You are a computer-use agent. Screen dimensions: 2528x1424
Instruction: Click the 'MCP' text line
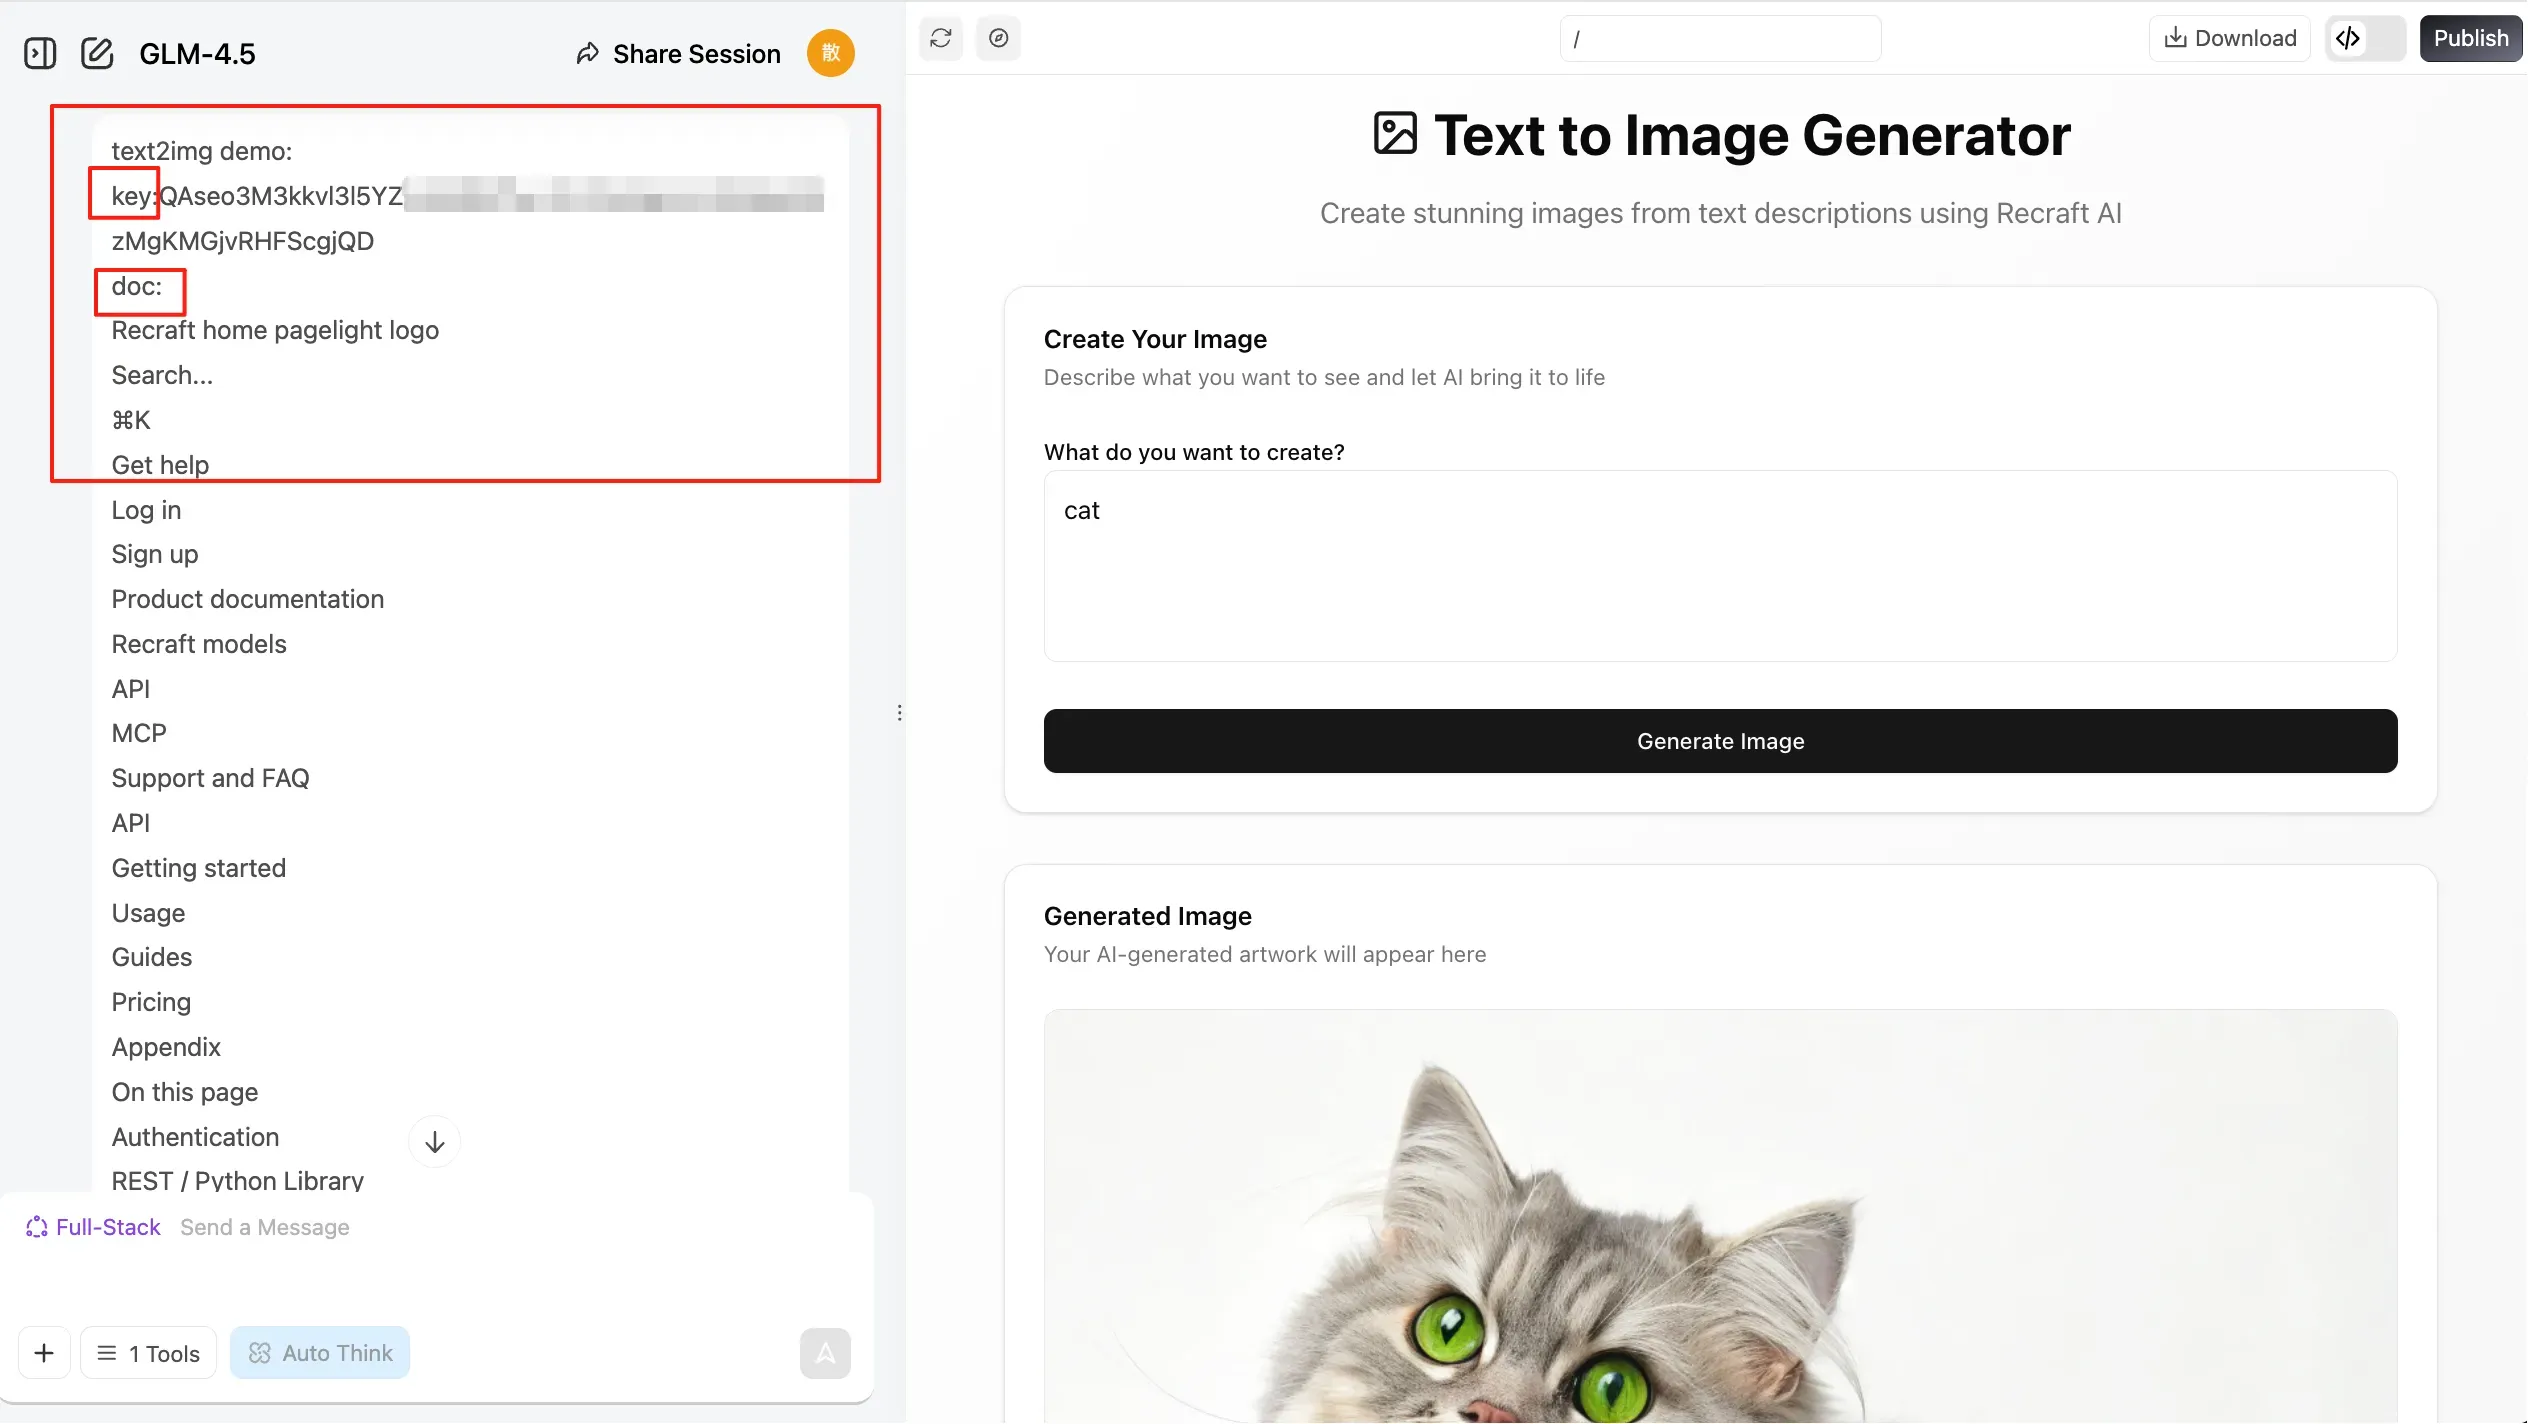click(139, 733)
